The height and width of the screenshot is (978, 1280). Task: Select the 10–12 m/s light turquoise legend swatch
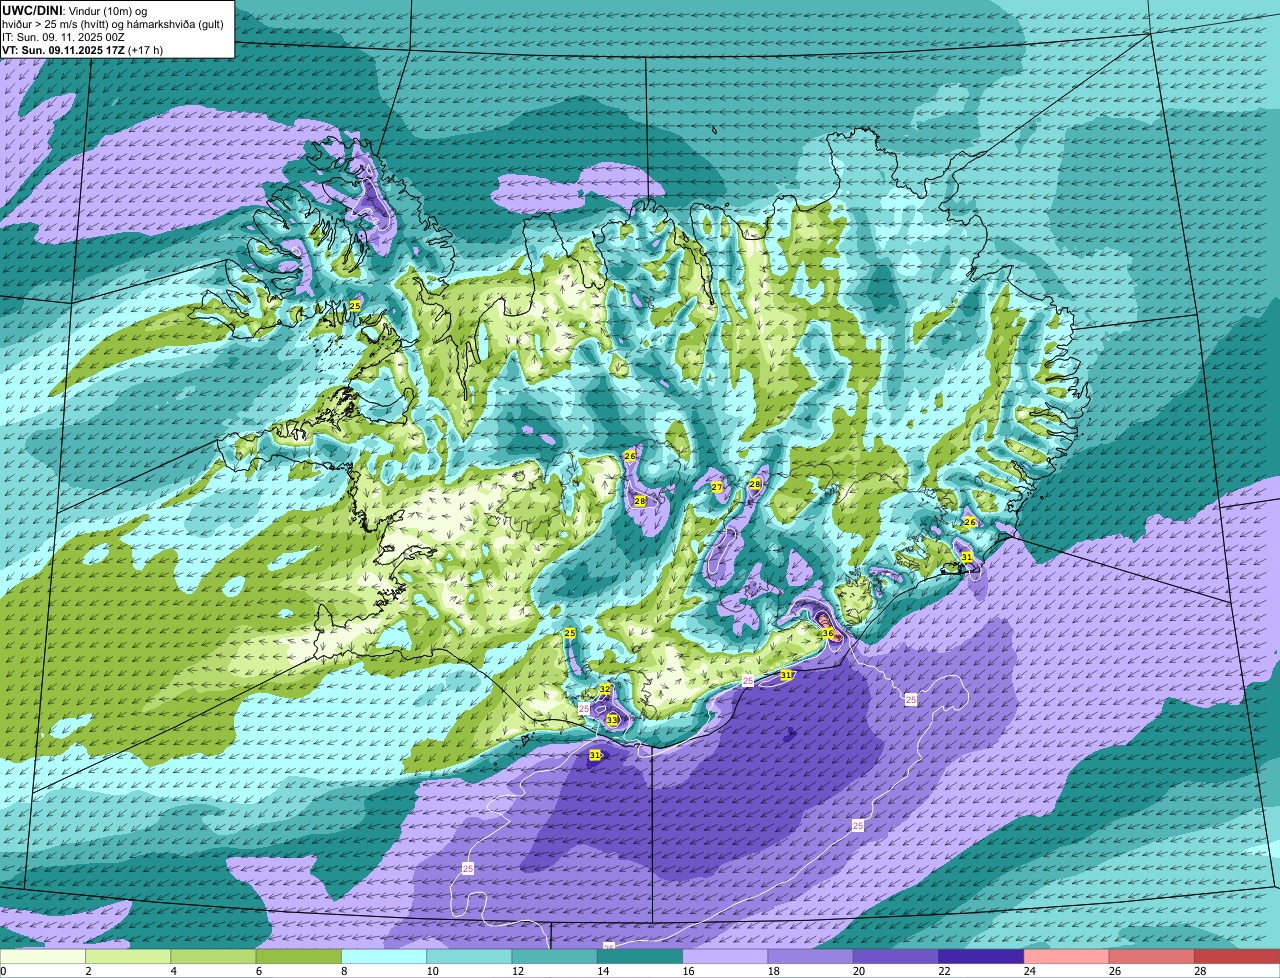[x=469, y=957]
